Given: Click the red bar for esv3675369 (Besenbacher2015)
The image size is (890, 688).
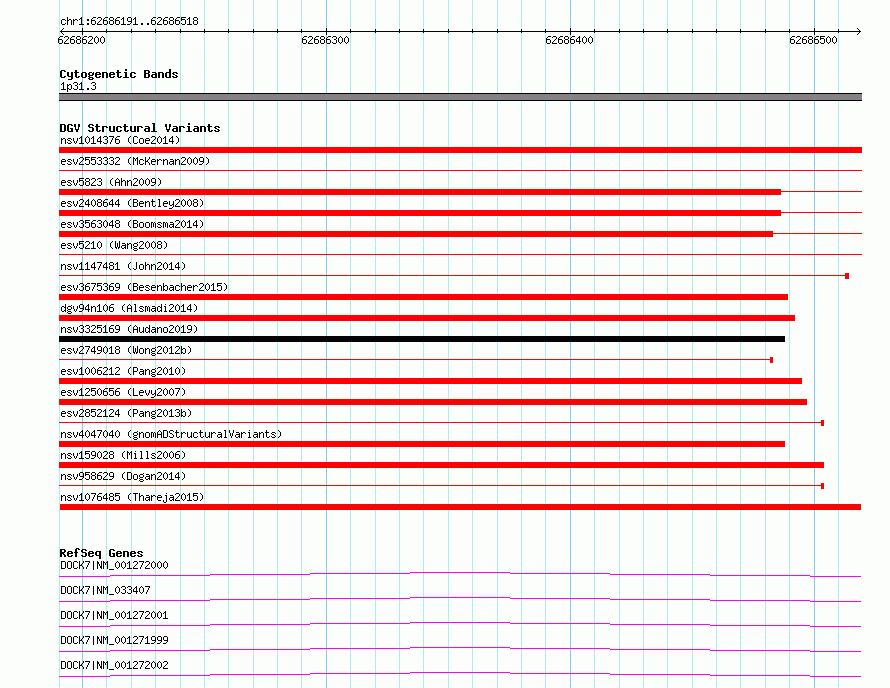Looking at the screenshot, I should (423, 297).
